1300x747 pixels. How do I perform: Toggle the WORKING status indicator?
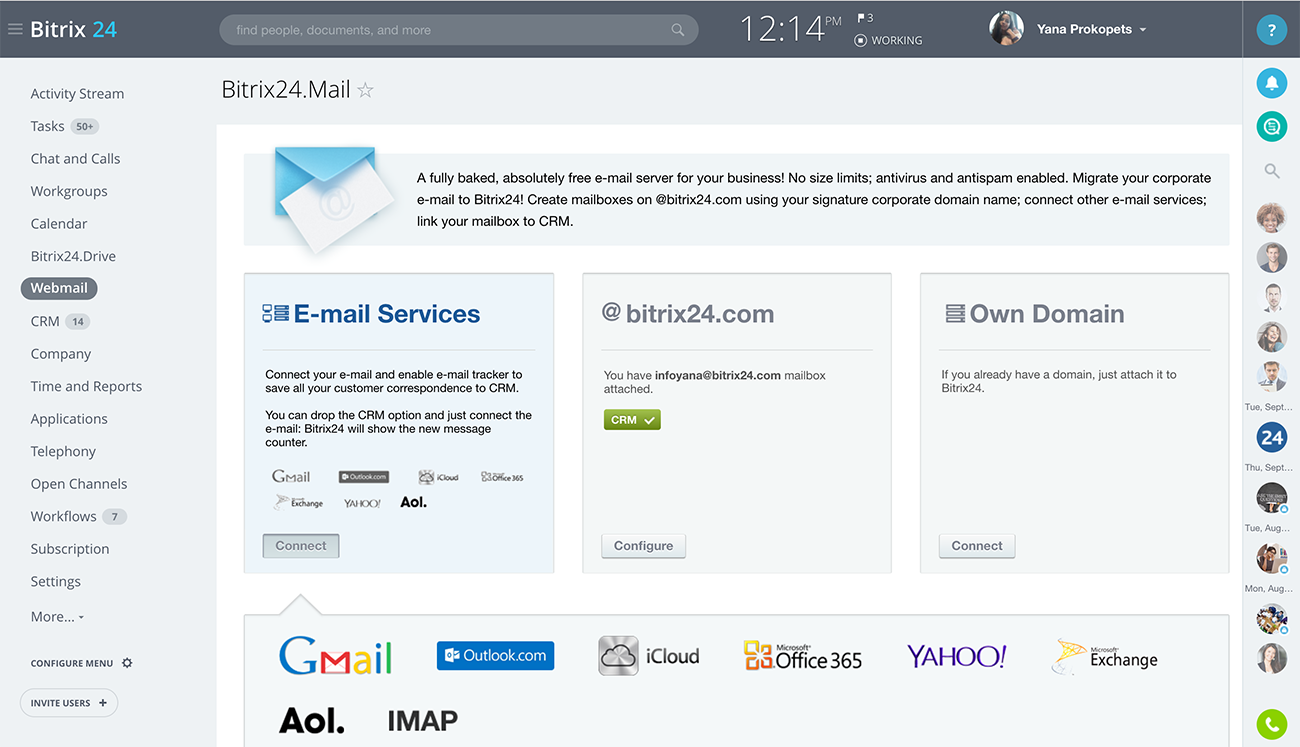pyautogui.click(x=888, y=40)
